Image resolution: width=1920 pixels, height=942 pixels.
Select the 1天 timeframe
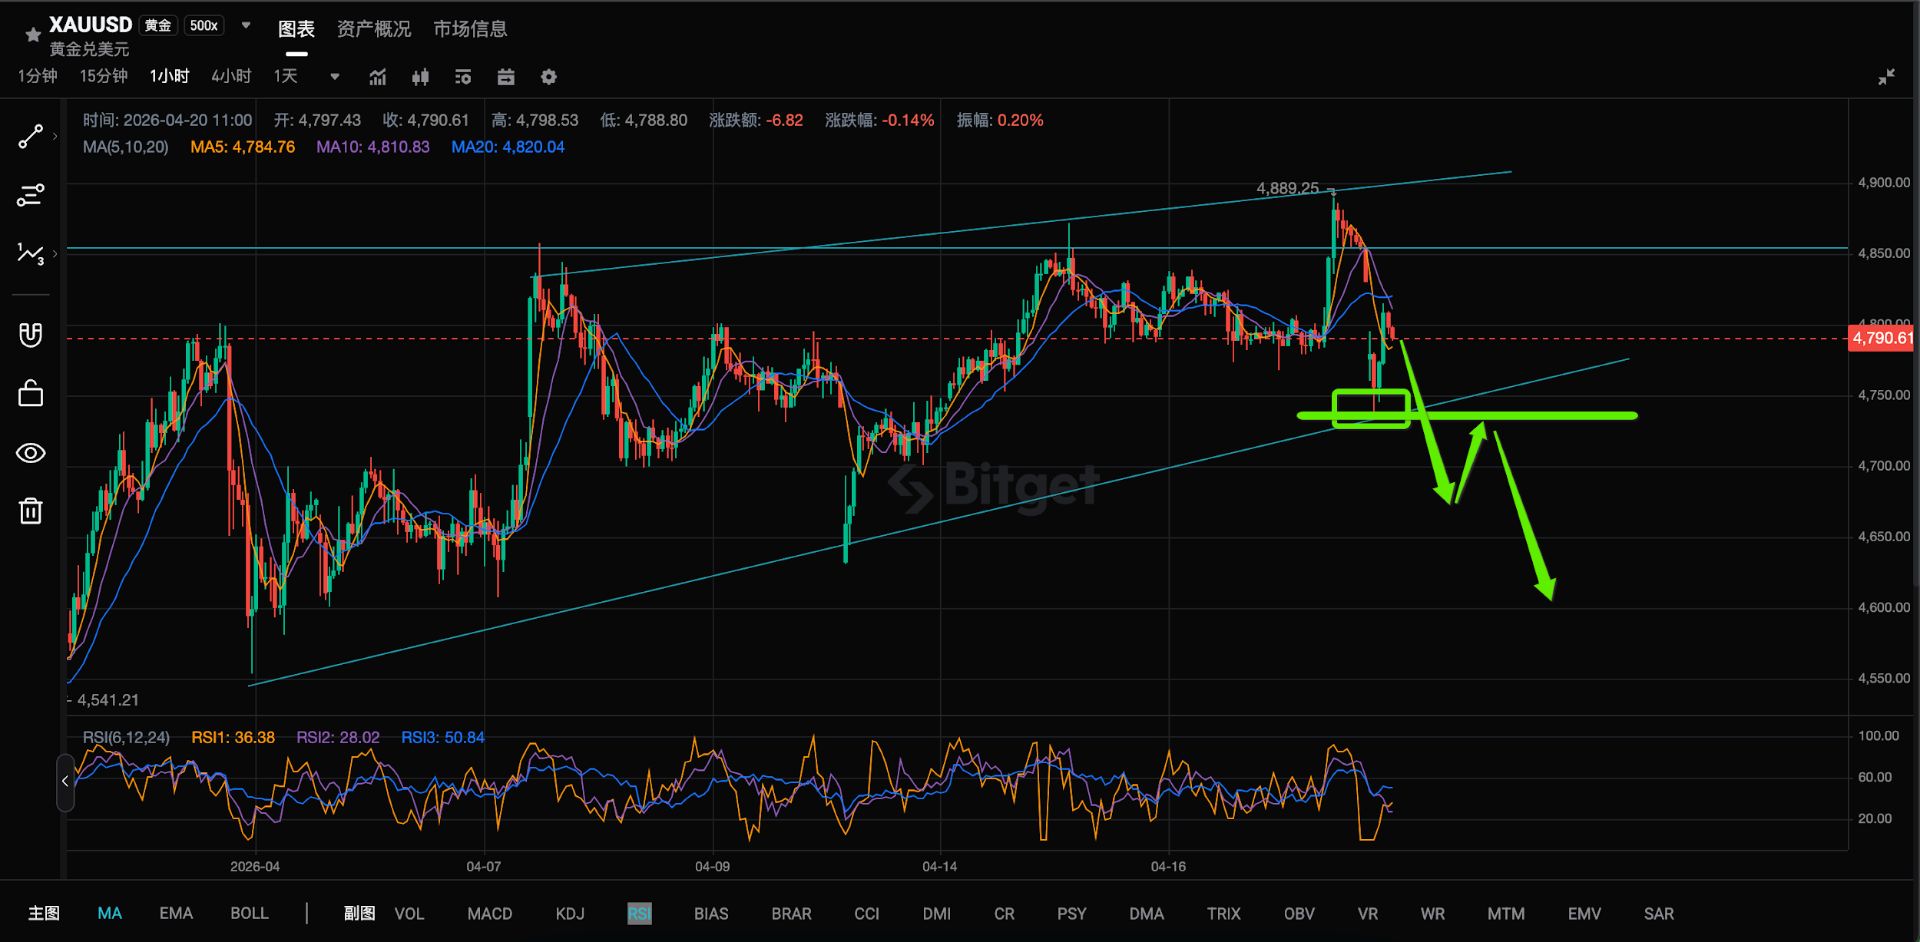tap(286, 76)
